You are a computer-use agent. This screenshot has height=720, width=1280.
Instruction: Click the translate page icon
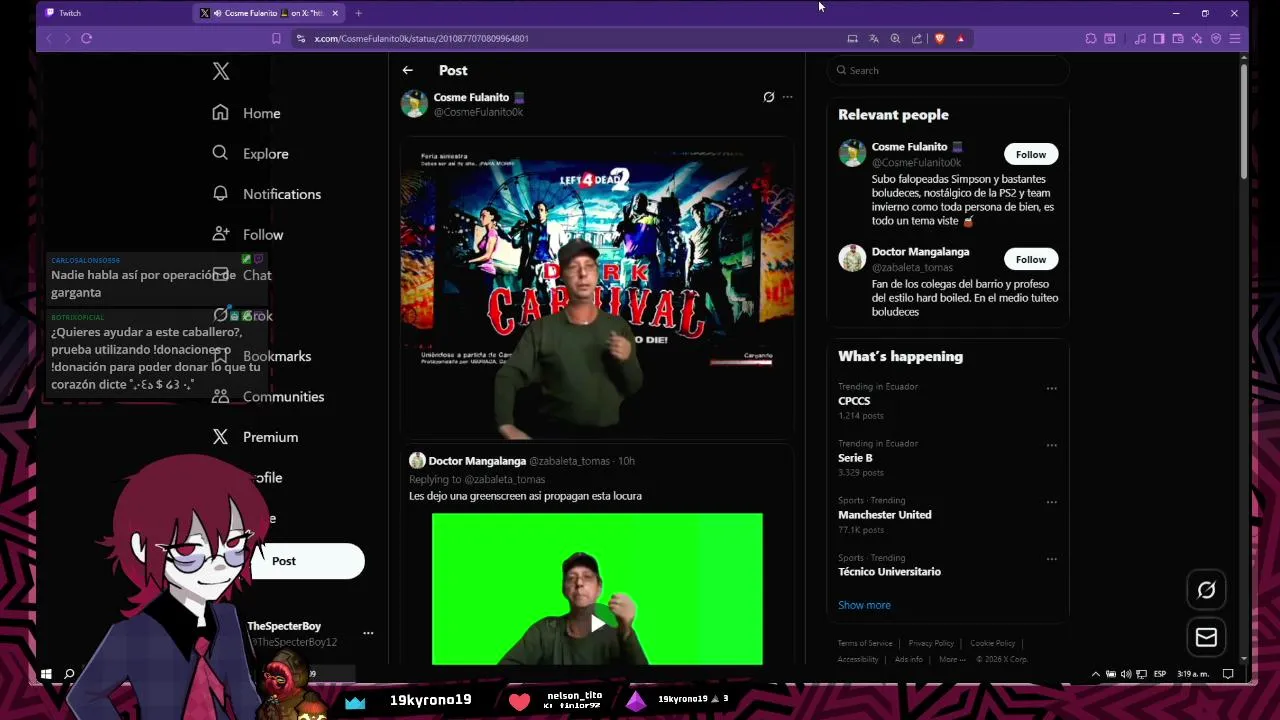click(873, 38)
